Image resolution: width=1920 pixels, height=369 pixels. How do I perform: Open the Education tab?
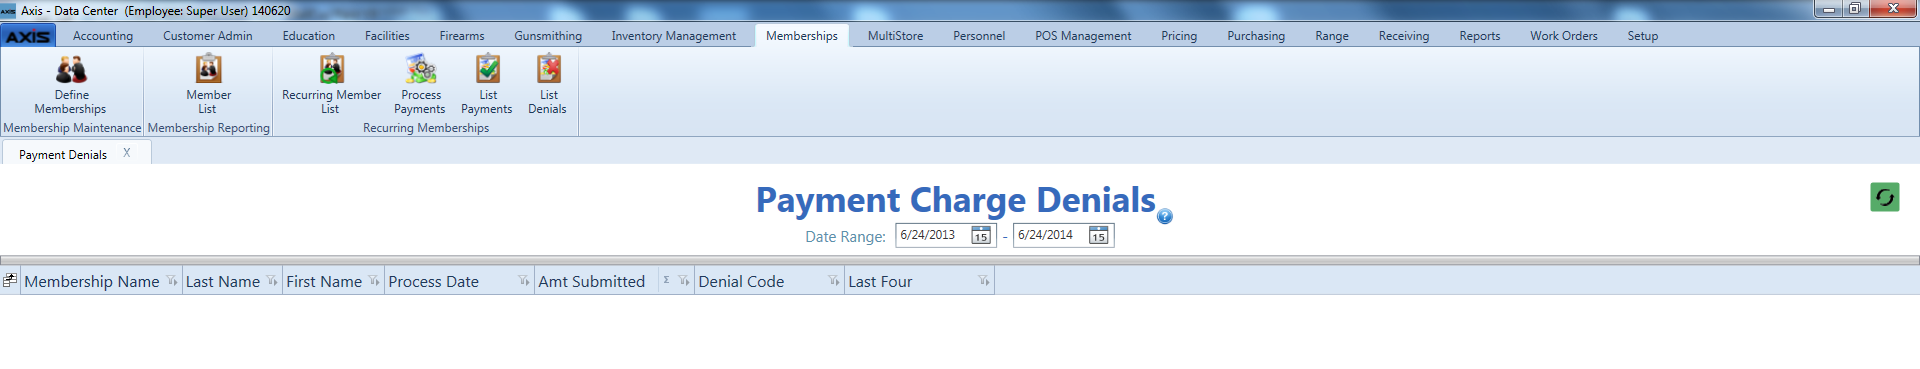coord(309,36)
